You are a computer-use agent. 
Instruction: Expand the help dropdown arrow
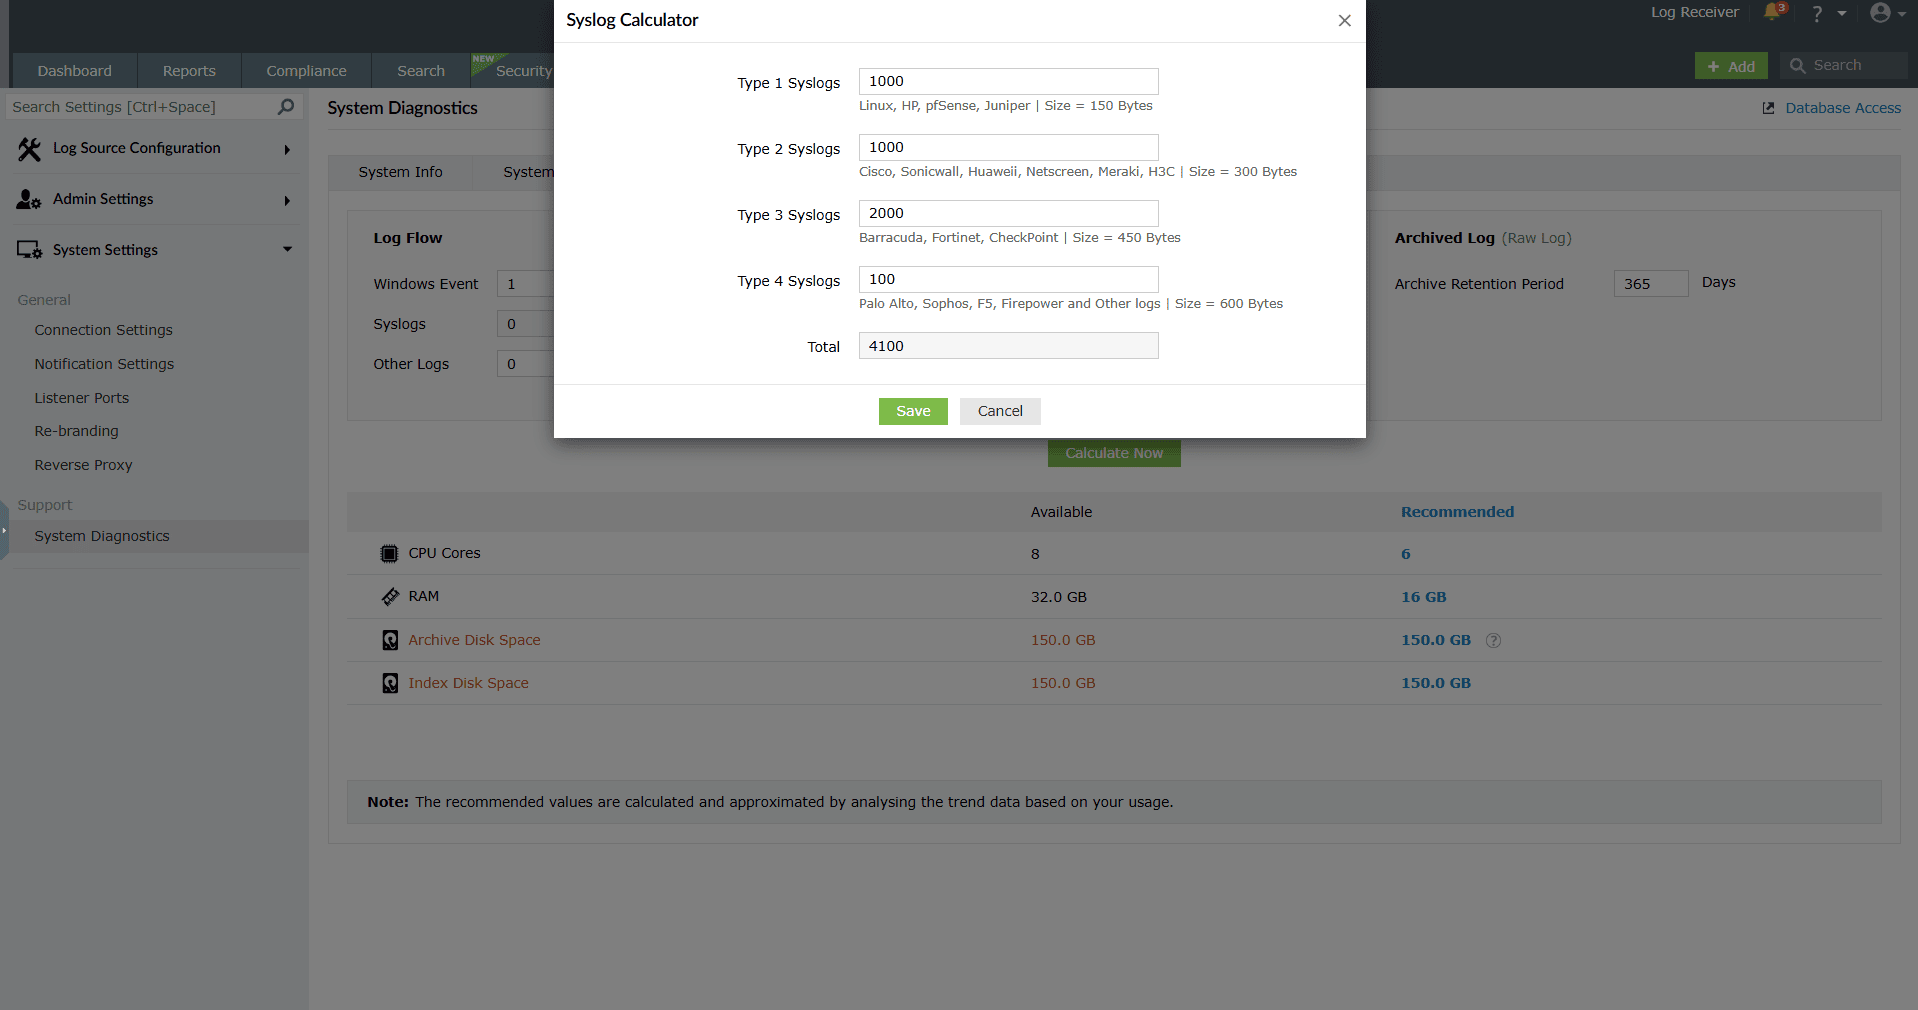[1841, 14]
